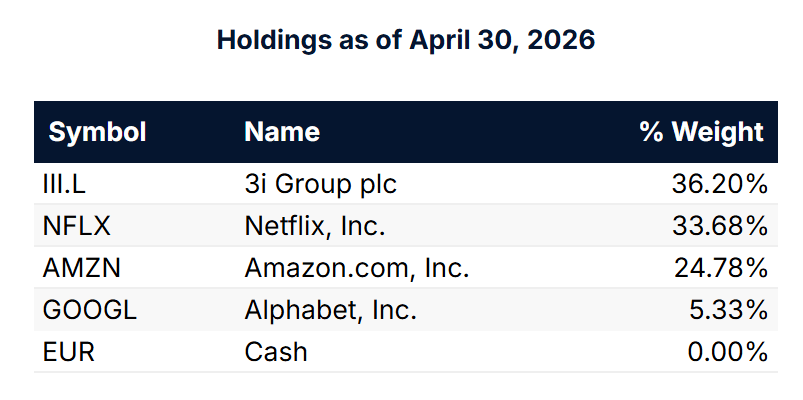
Task: Click the Alphabet, Inc. name
Action: pos(331,310)
